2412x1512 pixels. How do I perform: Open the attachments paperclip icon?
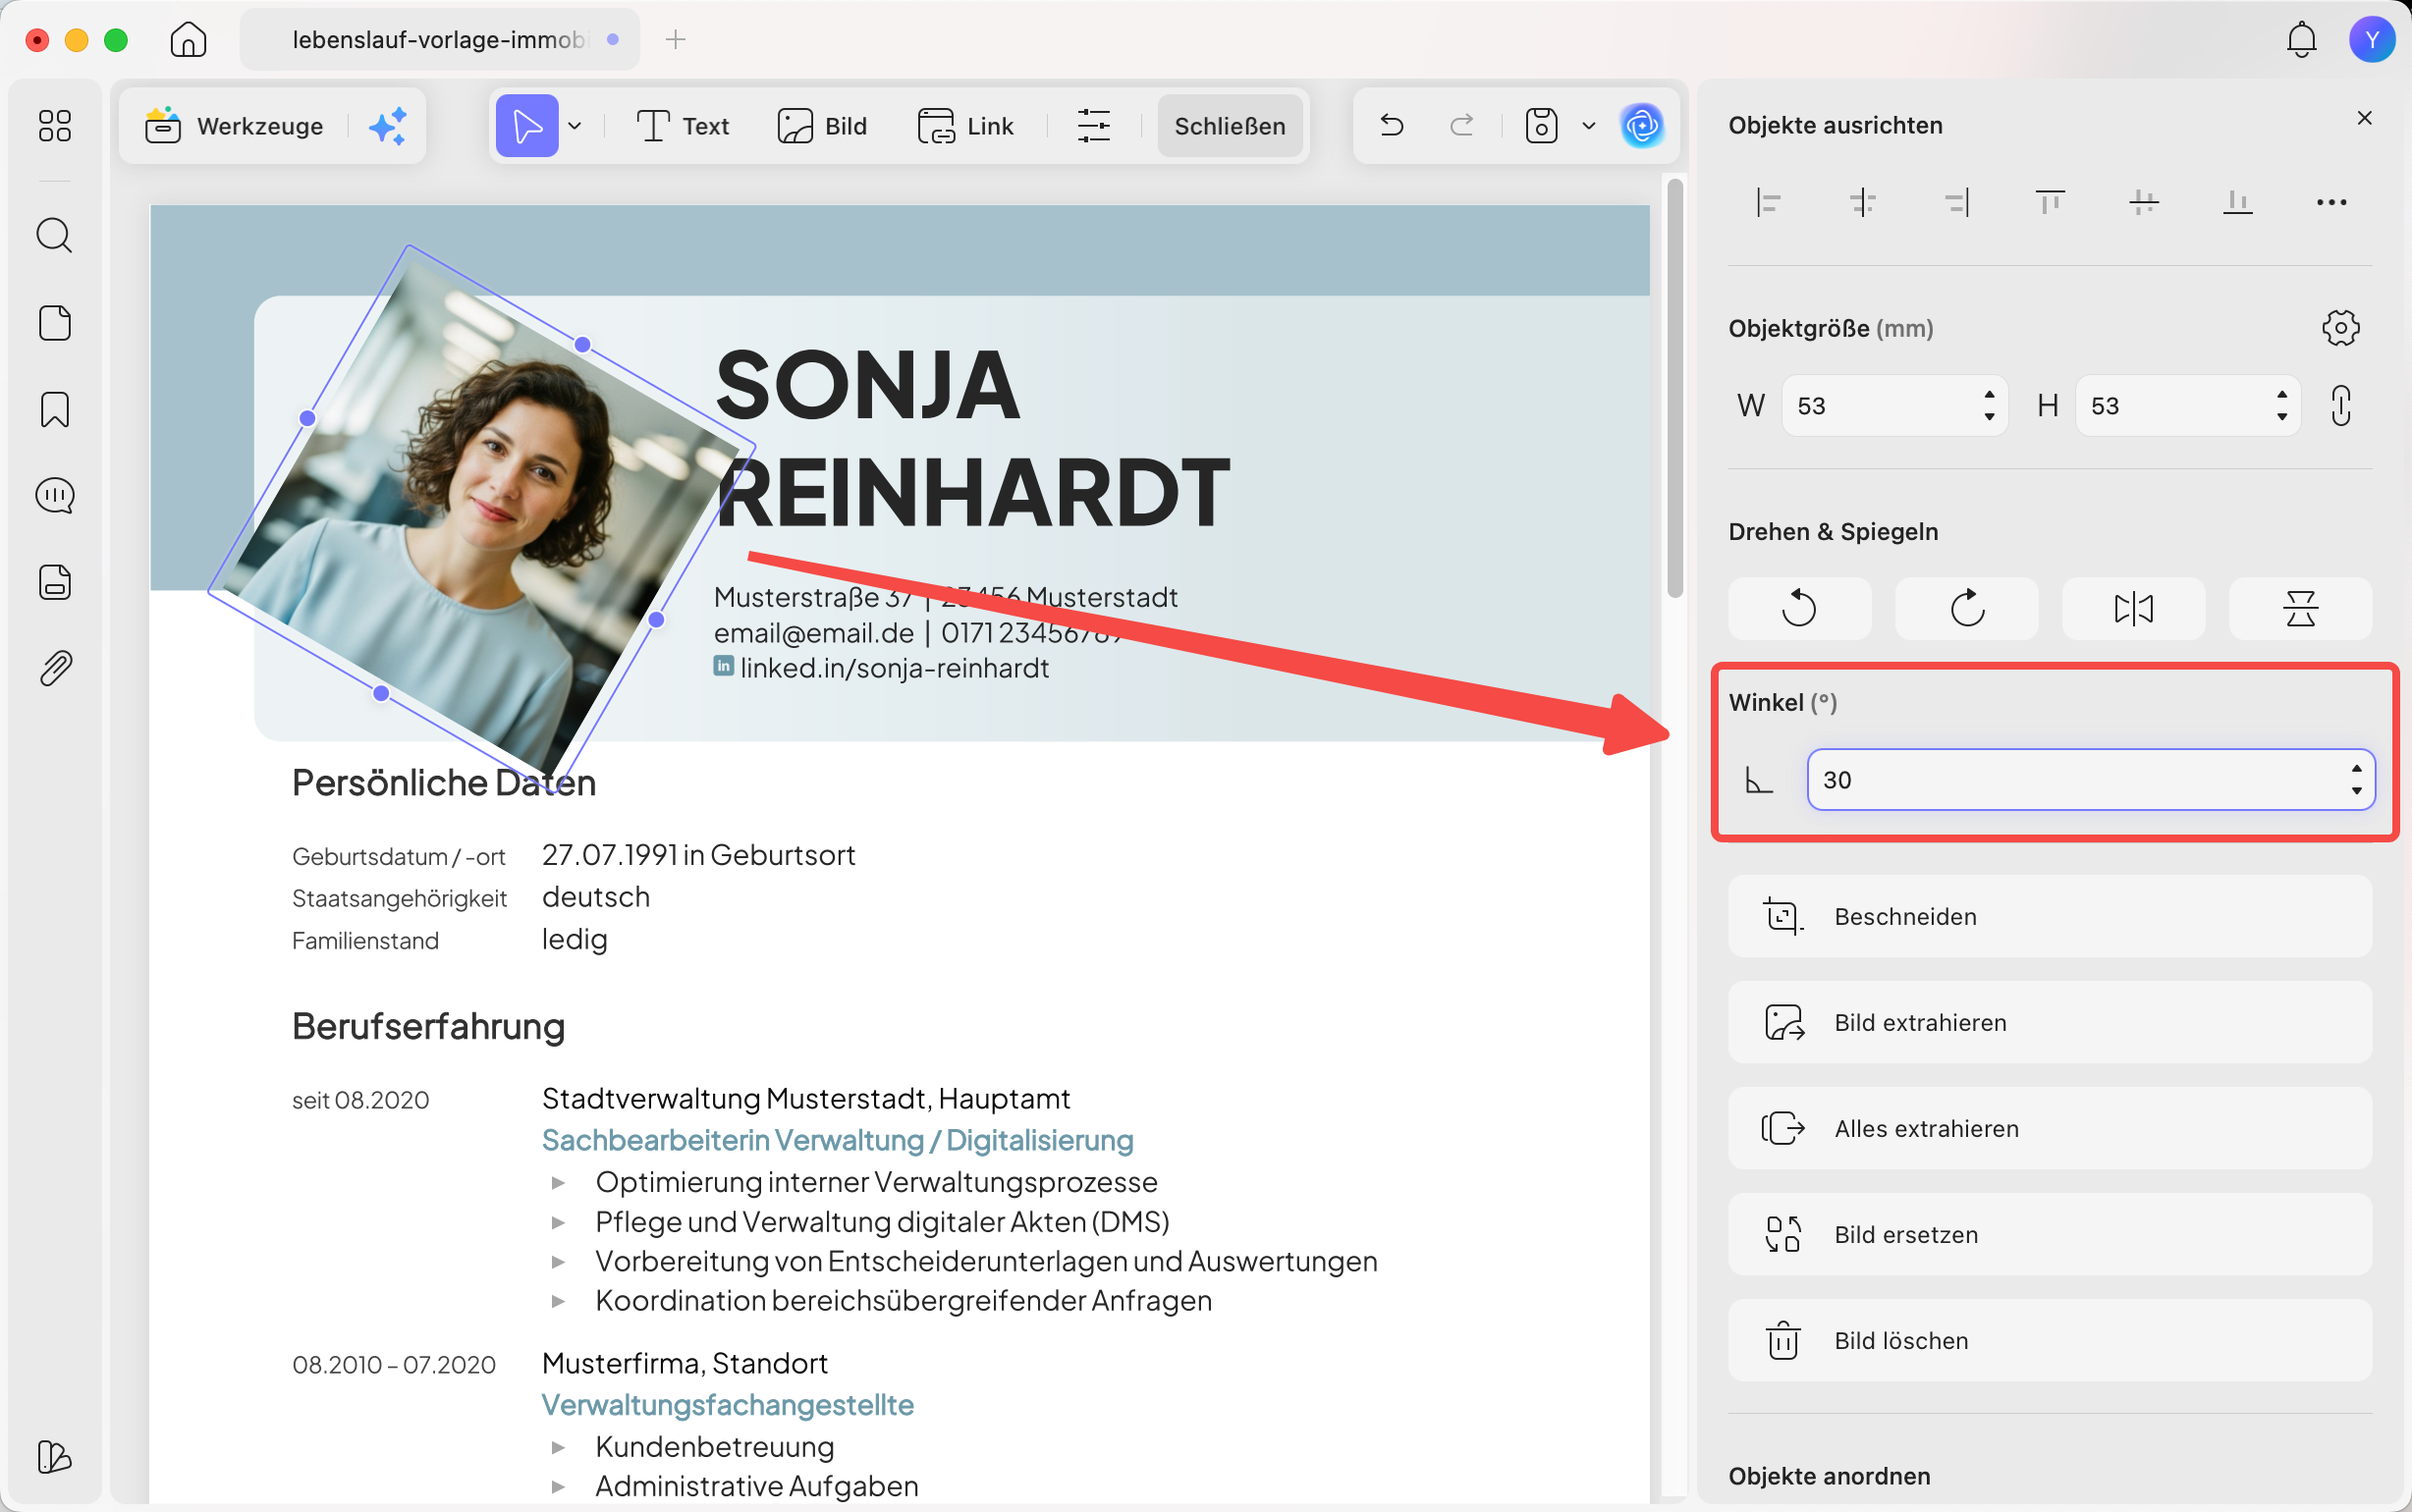click(54, 668)
